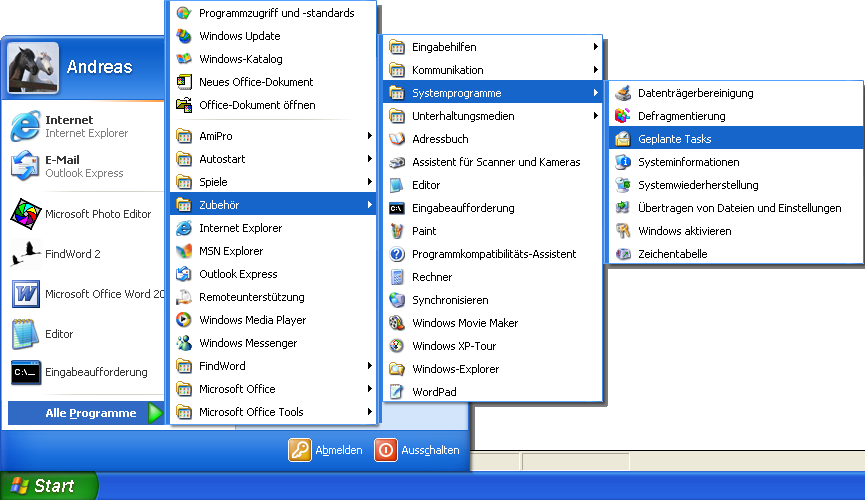The width and height of the screenshot is (865, 500).
Task: Expand the Microsoft Office Tools submenu
Action: pyautogui.click(x=272, y=412)
